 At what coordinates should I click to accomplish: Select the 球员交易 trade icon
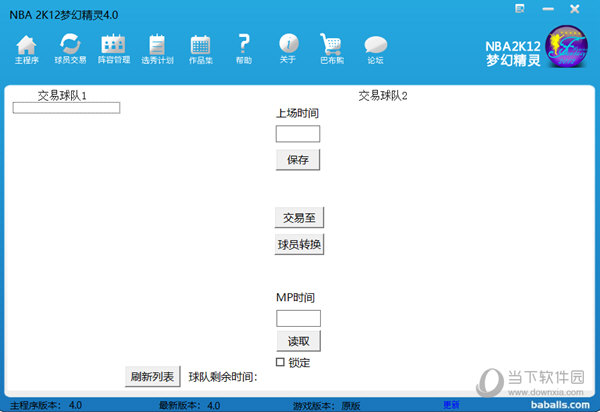pos(70,49)
